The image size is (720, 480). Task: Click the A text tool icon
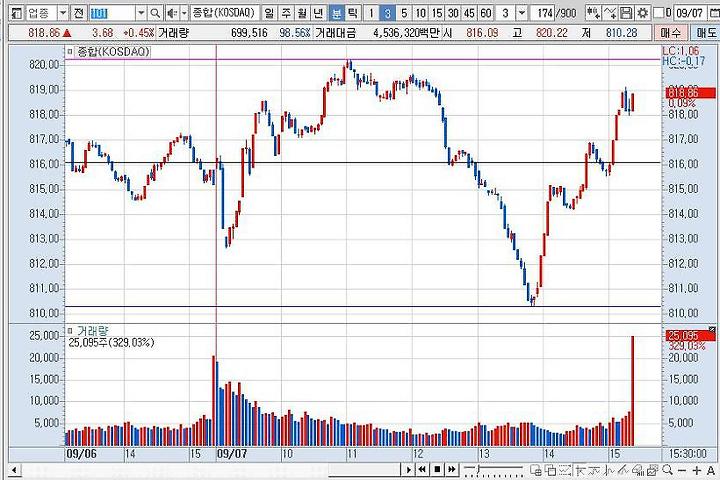pyautogui.click(x=710, y=470)
